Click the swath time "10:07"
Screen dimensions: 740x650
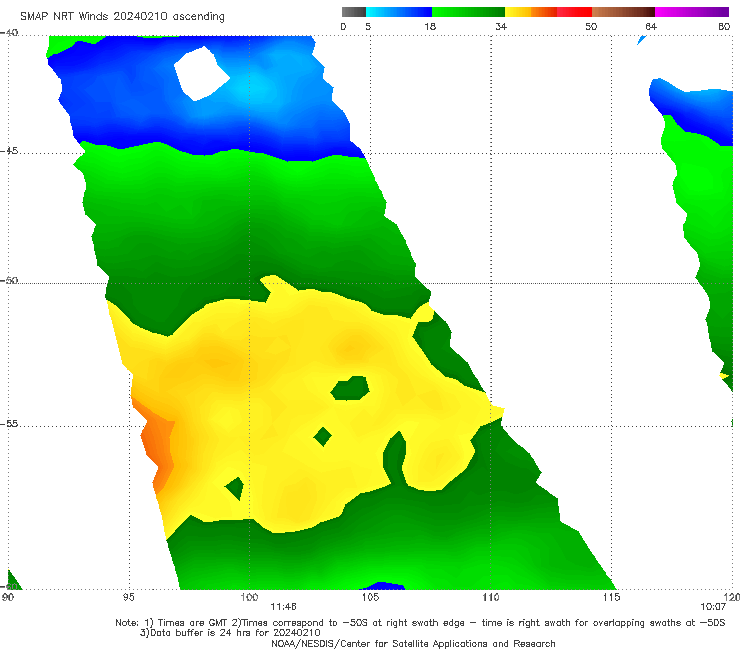713,607
